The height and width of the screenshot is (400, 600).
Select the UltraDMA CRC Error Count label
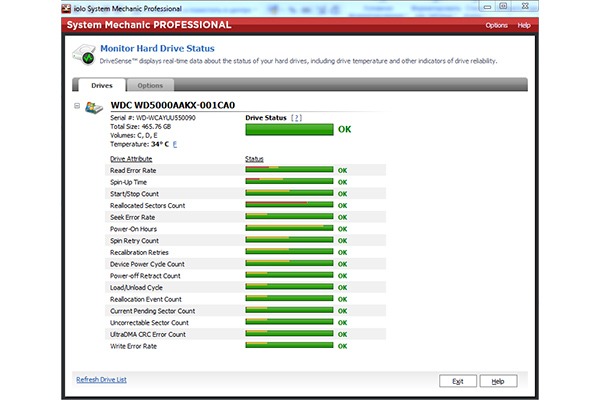click(x=148, y=335)
